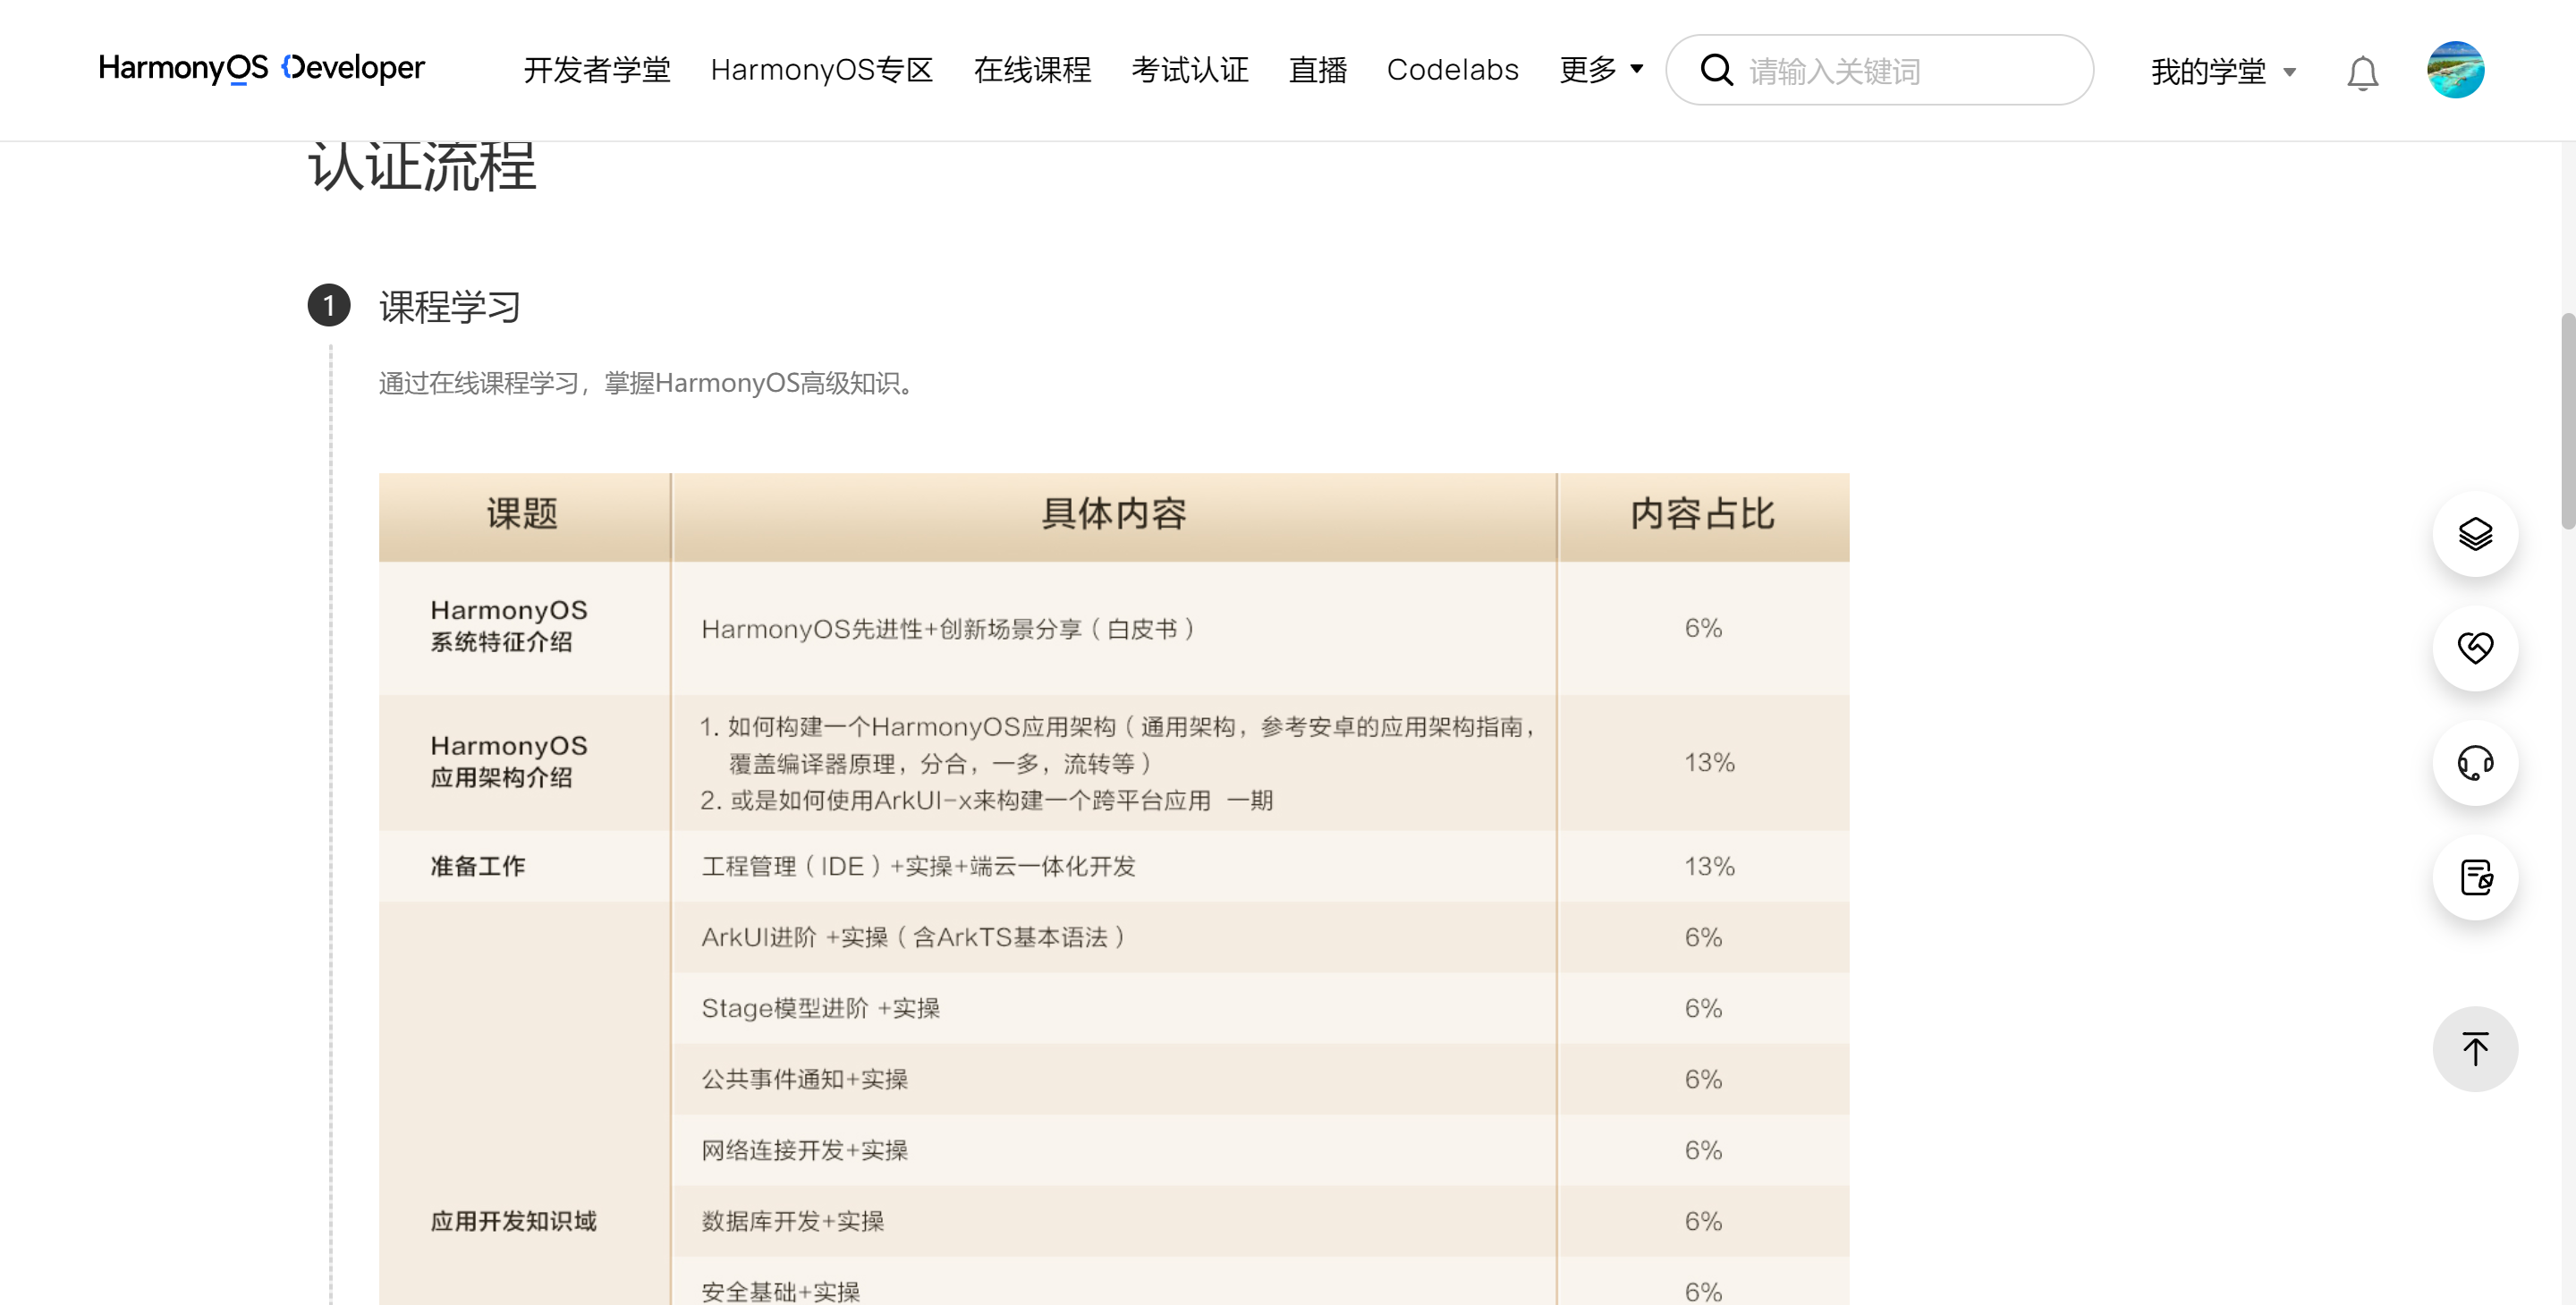Click the back-to-top arrow button
The image size is (2576, 1305).
pos(2475,1049)
